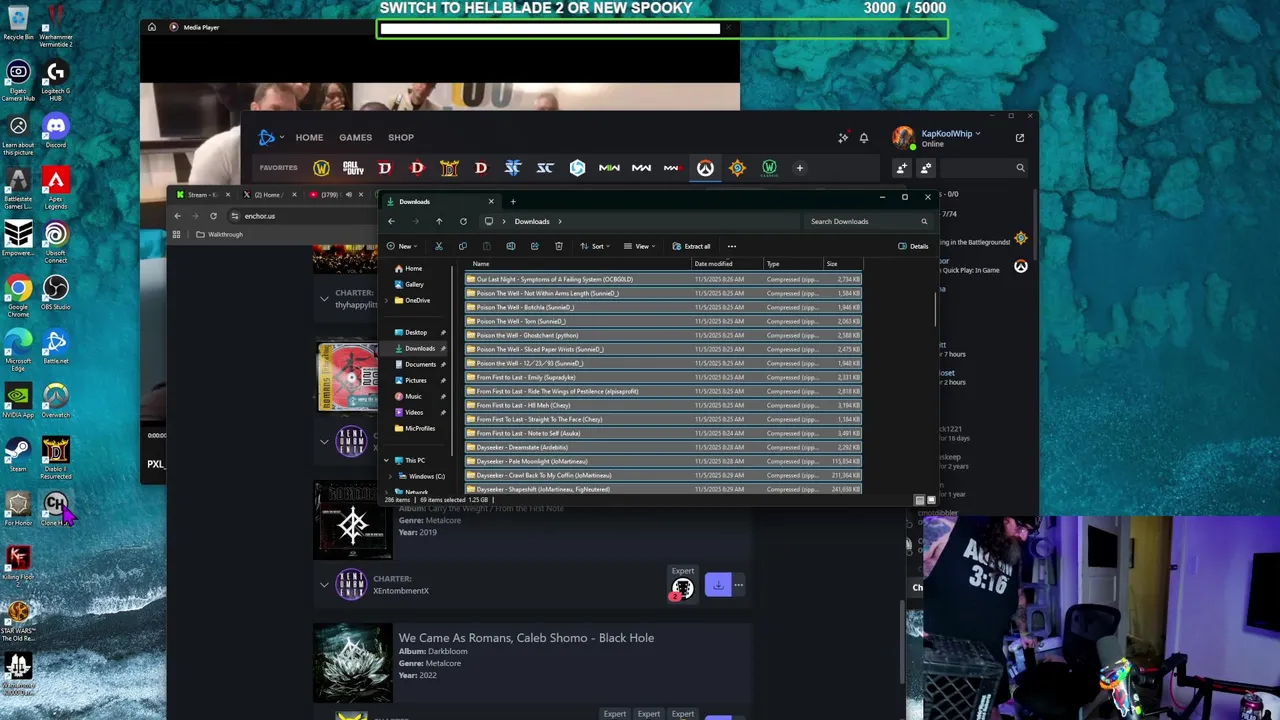Screen dimensions: 1280x720
Task: Go back in Explorer navigation
Action: tap(391, 221)
